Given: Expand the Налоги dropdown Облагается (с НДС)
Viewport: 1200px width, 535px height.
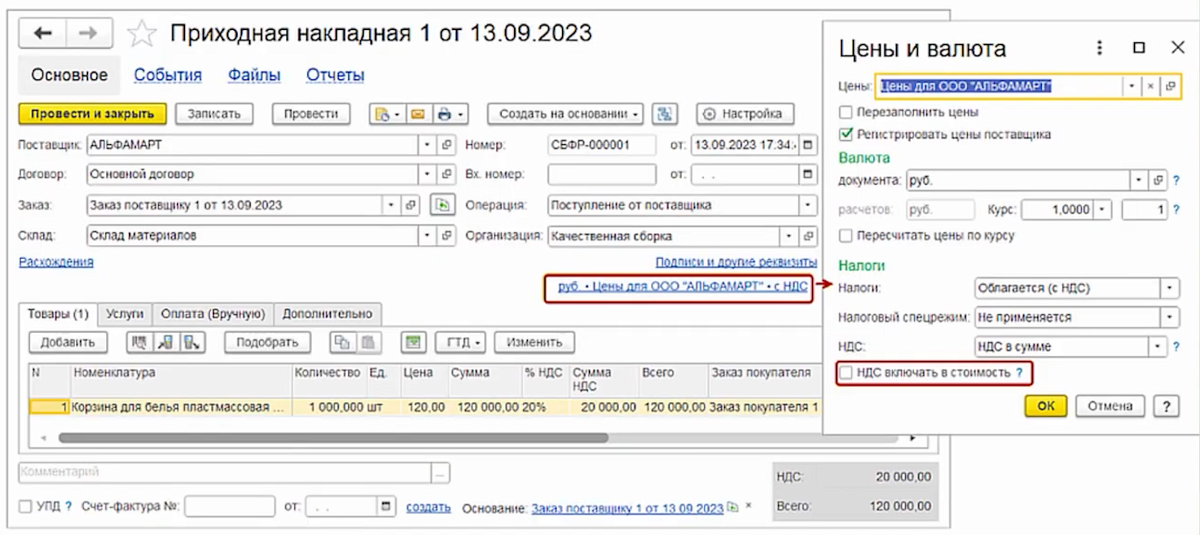Looking at the screenshot, I should point(1168,288).
